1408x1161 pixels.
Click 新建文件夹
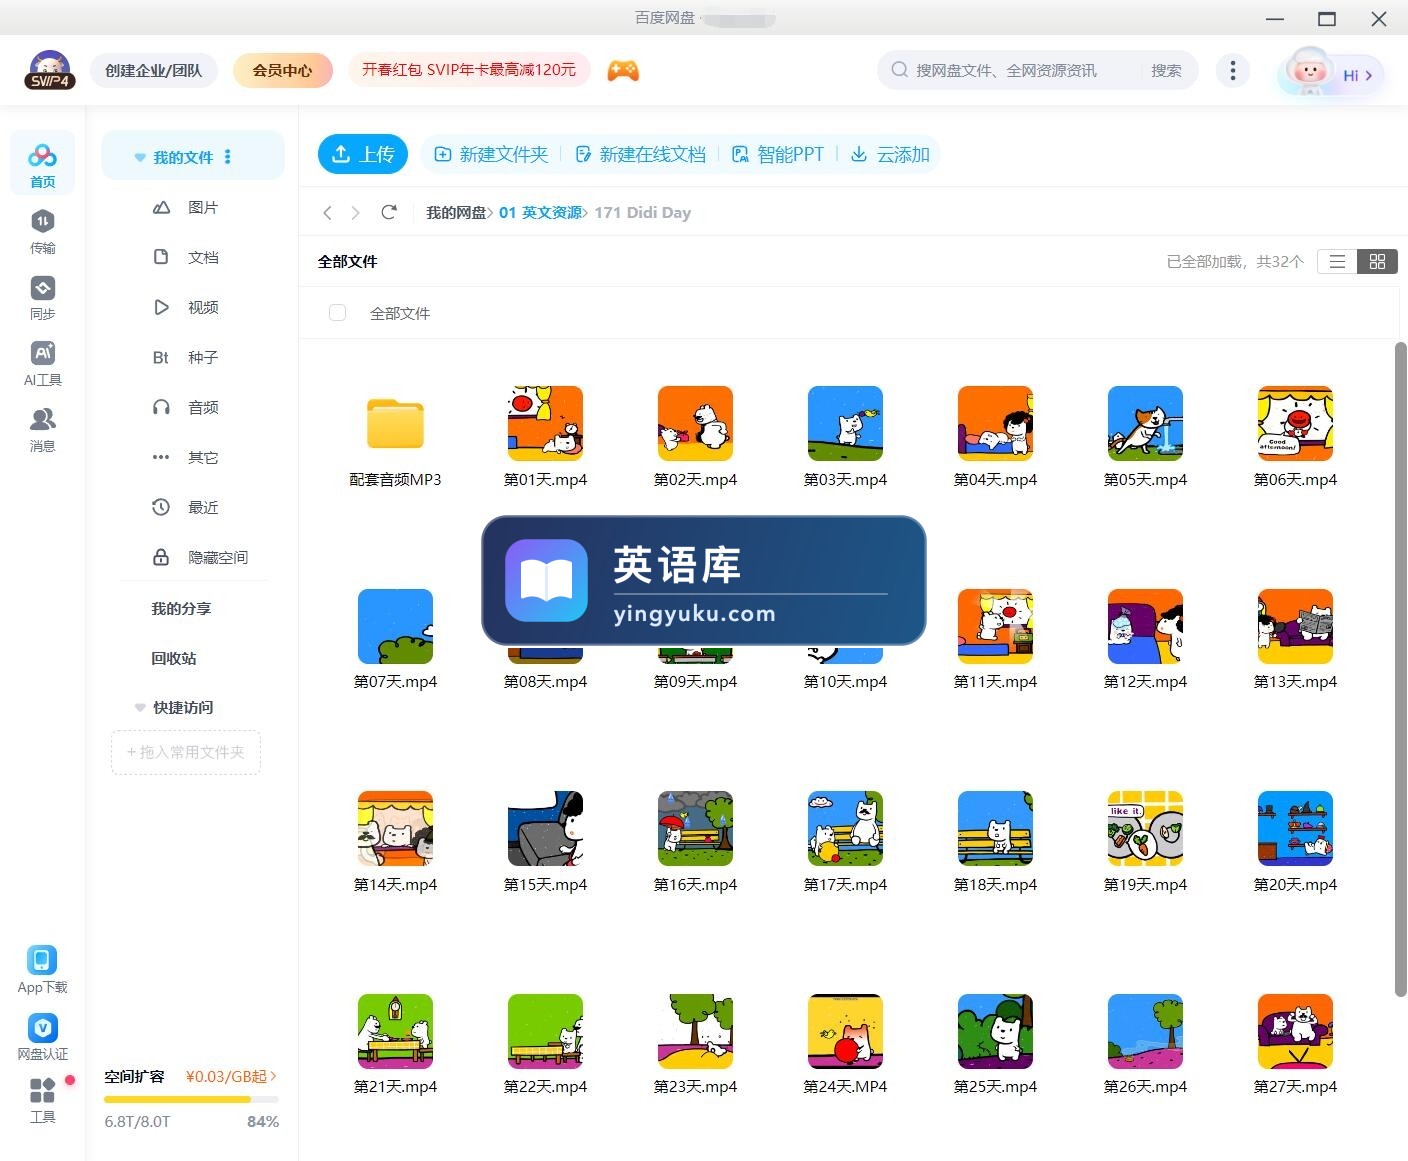click(491, 154)
